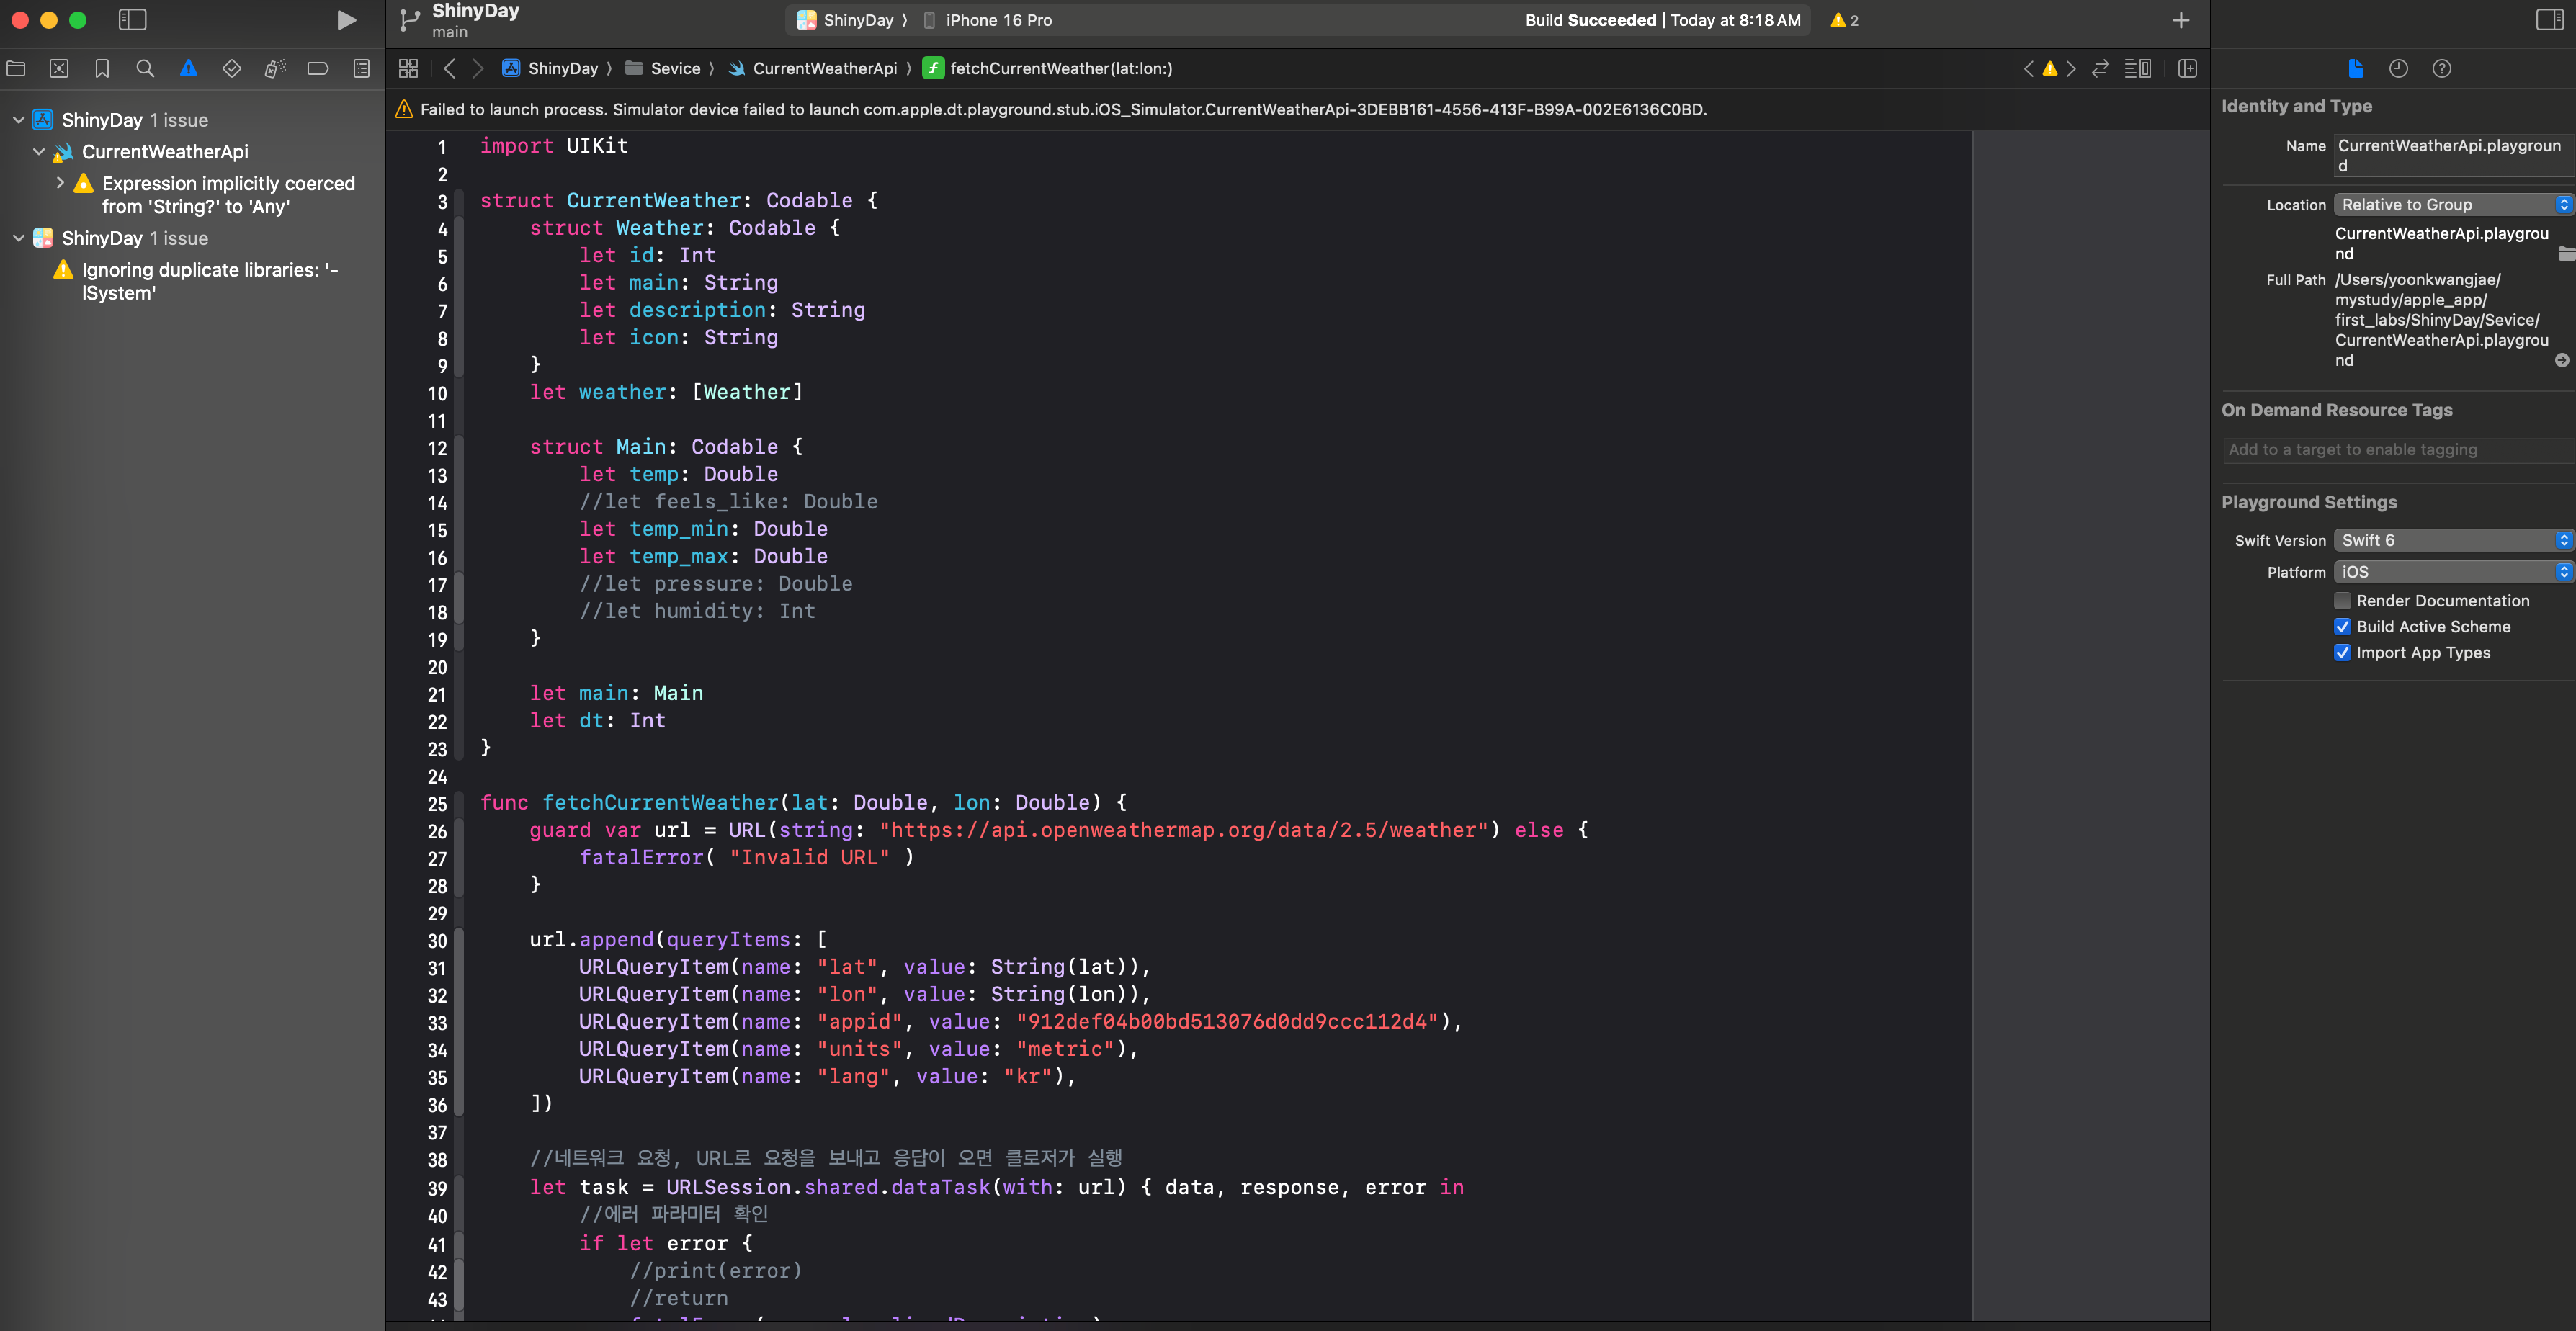This screenshot has width=2576, height=1331.
Task: Click the ShinyDay main branch icon
Action: 409,20
